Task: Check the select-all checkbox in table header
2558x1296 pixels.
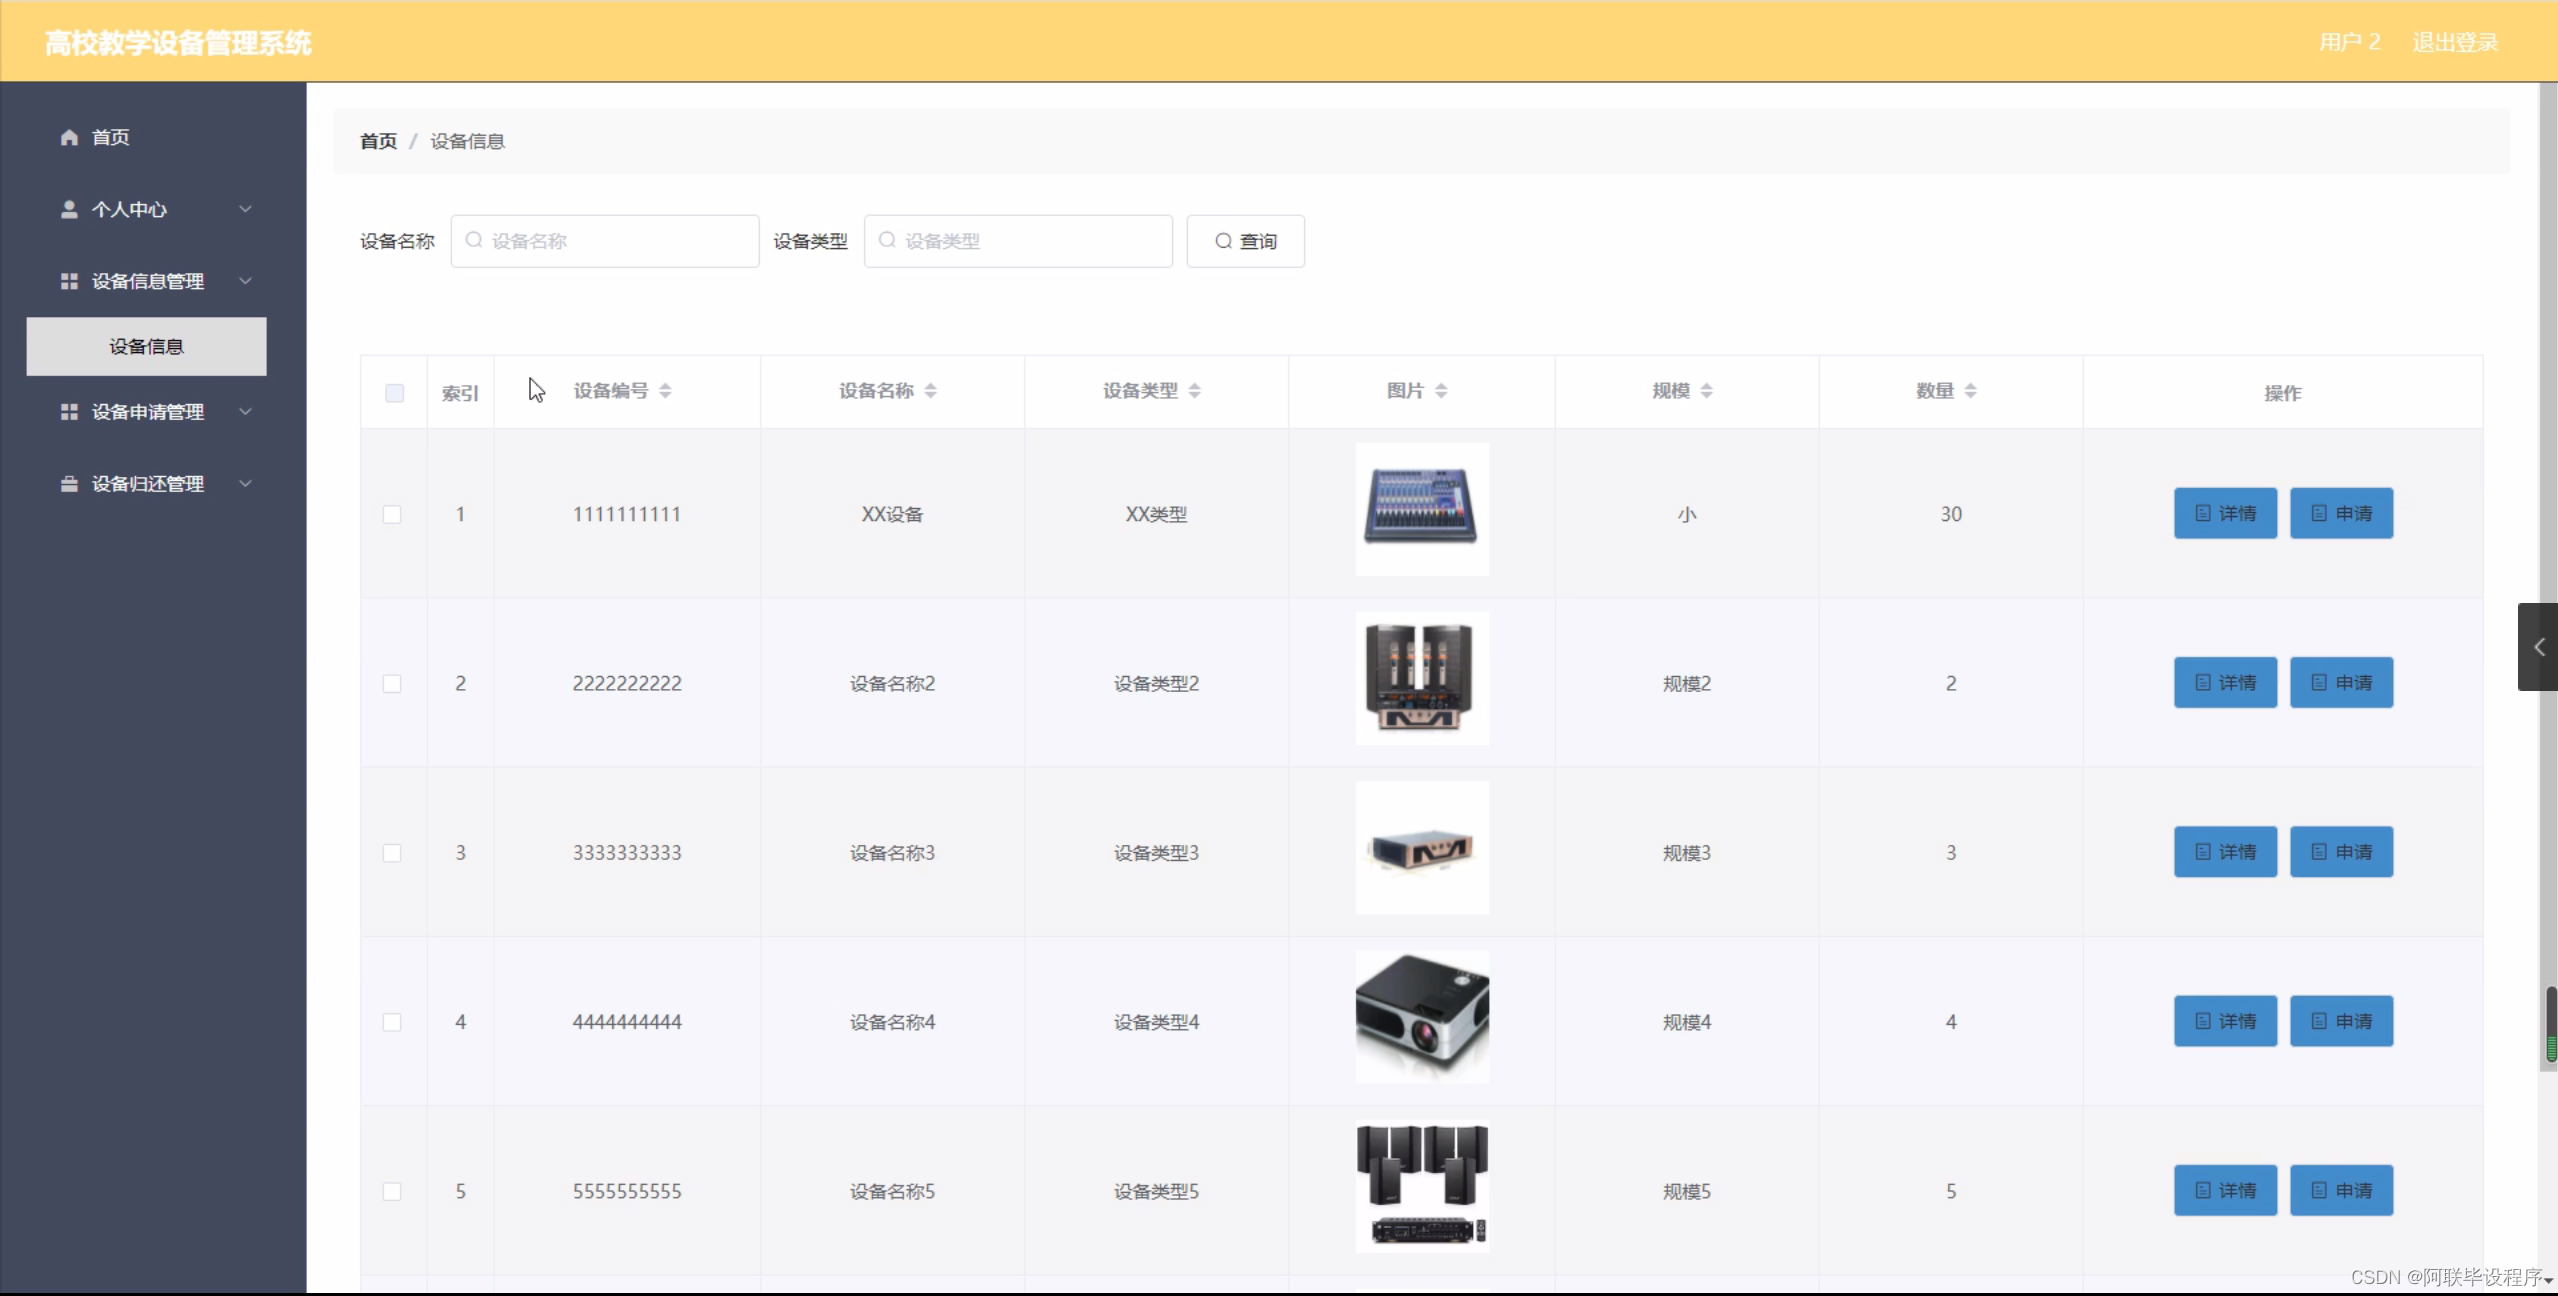Action: click(392, 393)
